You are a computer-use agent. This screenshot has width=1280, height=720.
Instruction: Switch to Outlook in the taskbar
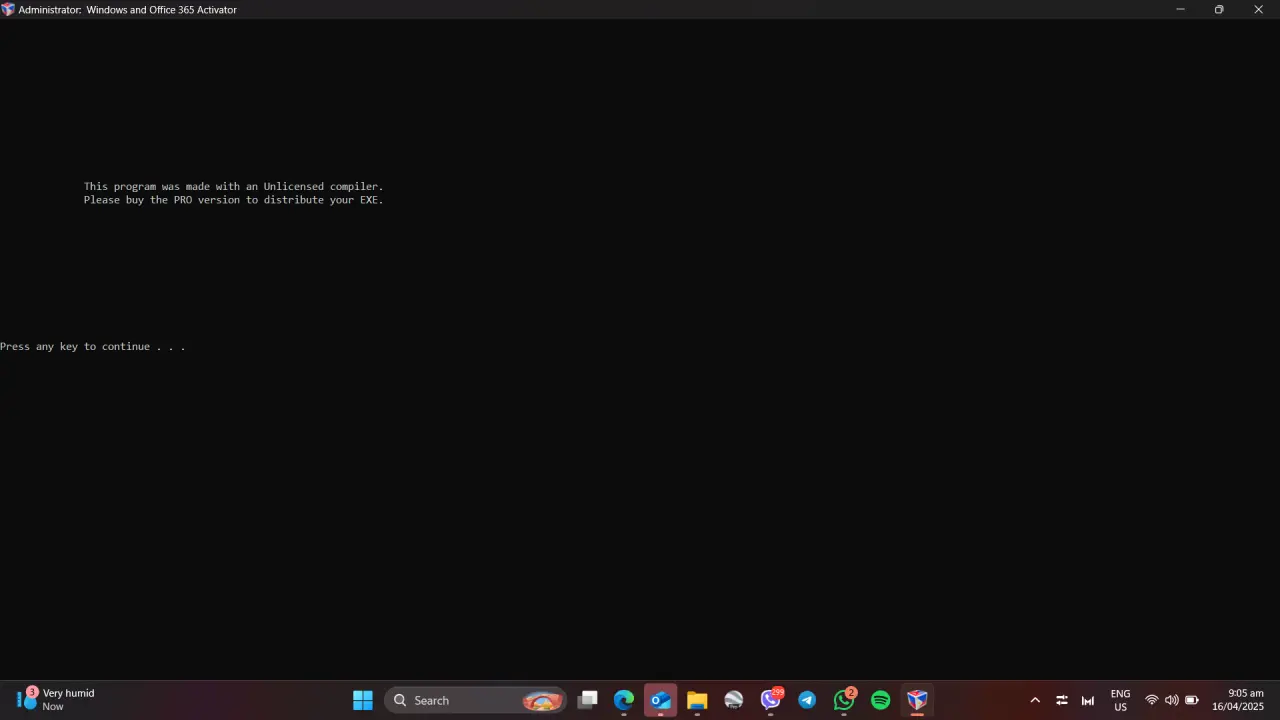[661, 700]
